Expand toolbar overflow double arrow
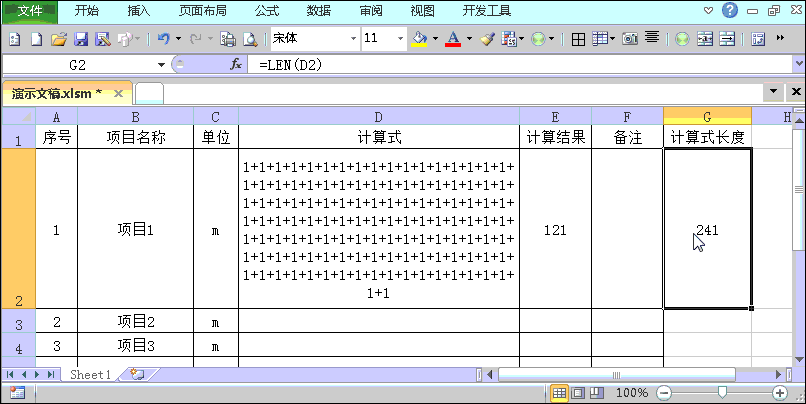Image resolution: width=806 pixels, height=404 pixels. click(780, 38)
